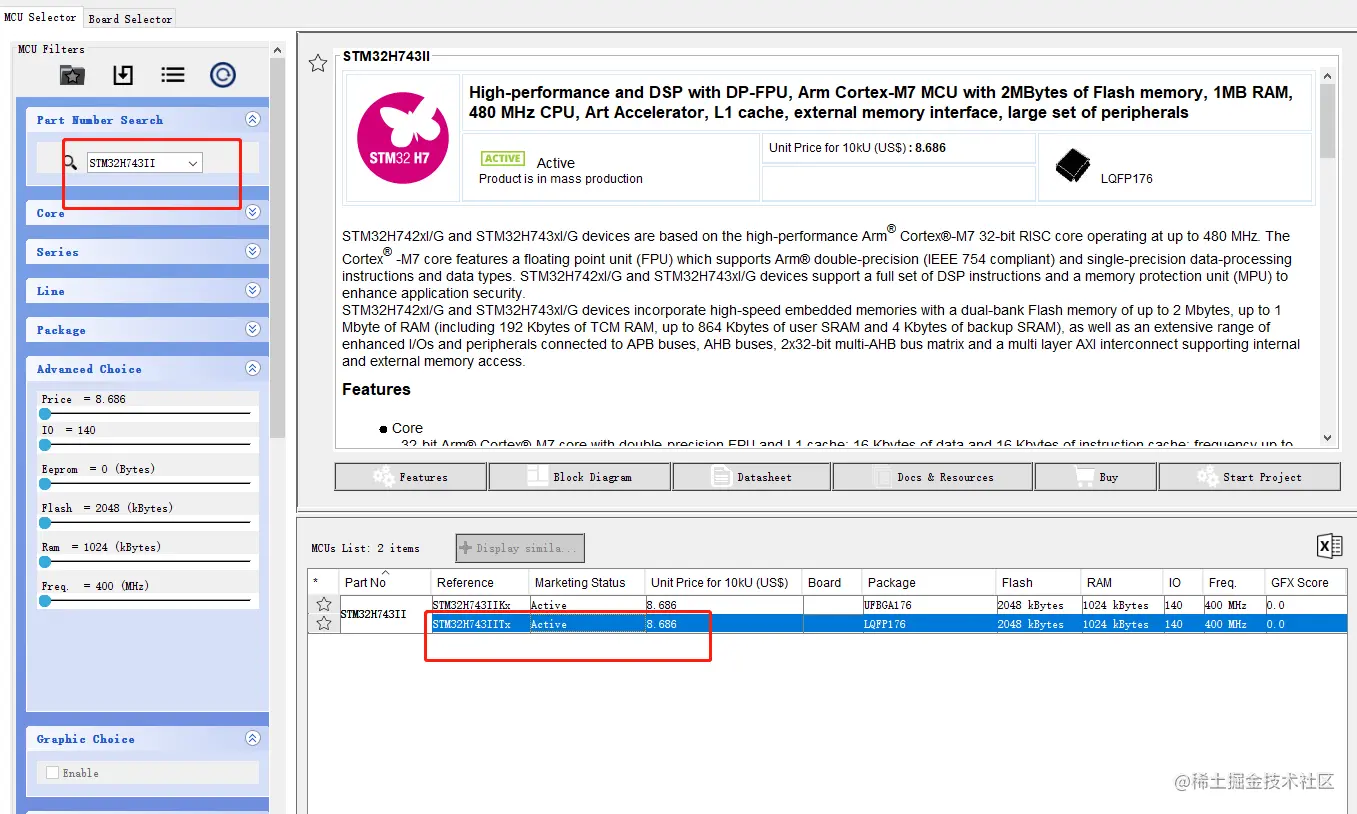The width and height of the screenshot is (1357, 814).
Task: Click the Freq. slider handle
Action: (45, 600)
